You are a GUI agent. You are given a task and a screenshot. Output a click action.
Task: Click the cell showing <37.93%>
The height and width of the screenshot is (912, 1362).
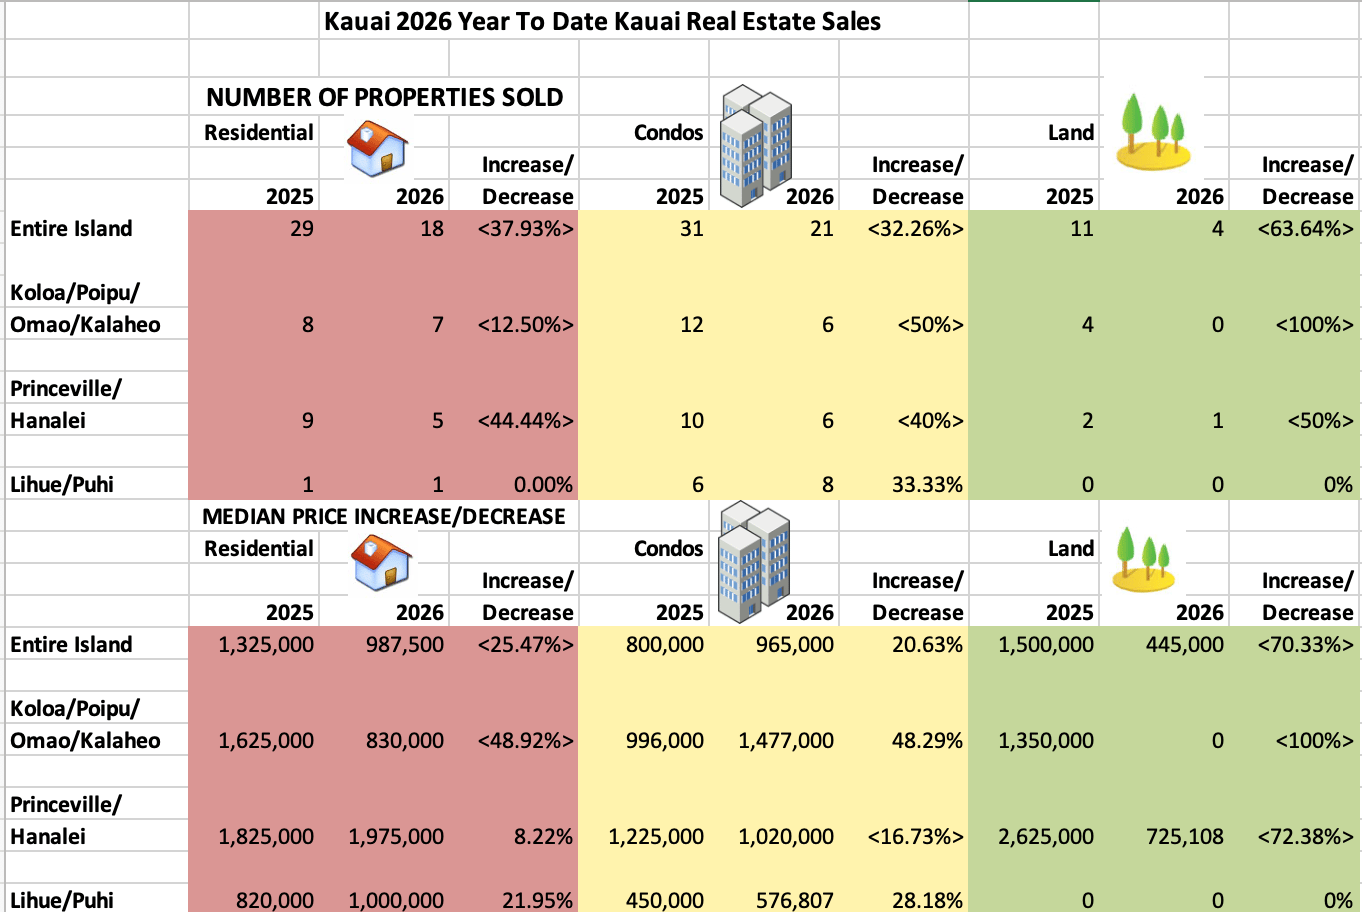point(525,229)
